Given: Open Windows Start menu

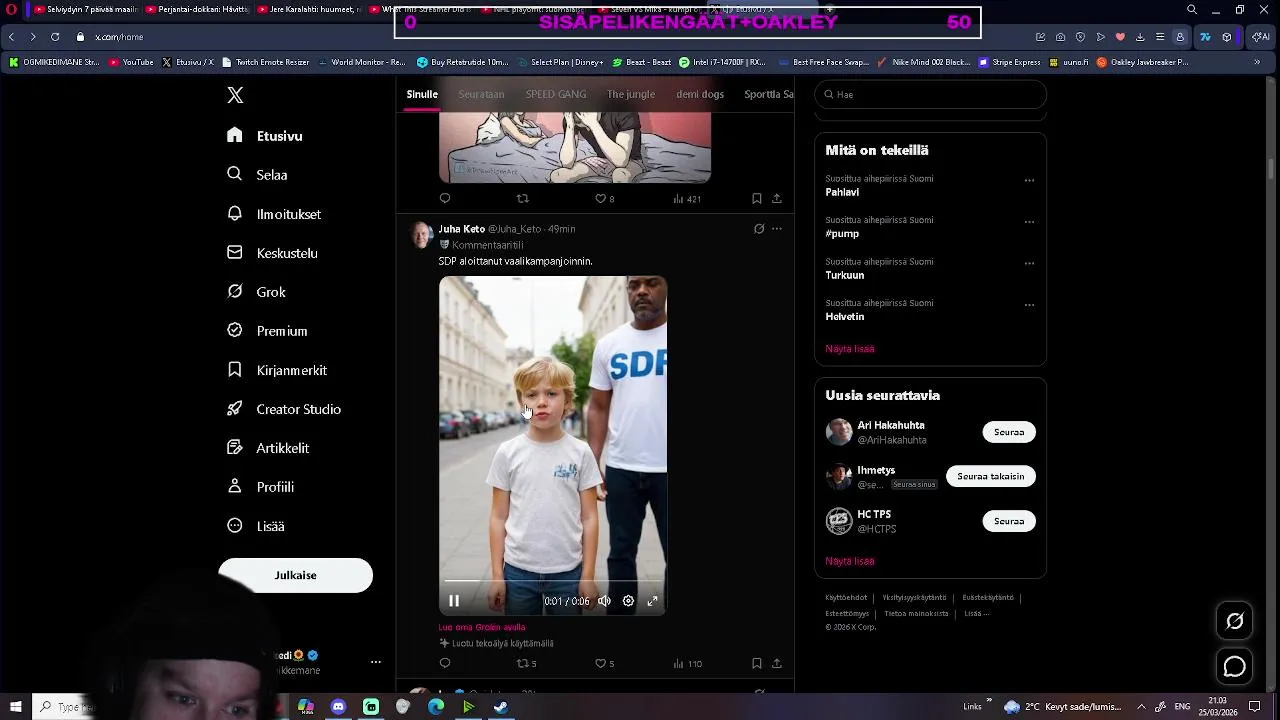Looking at the screenshot, I should click(15, 707).
